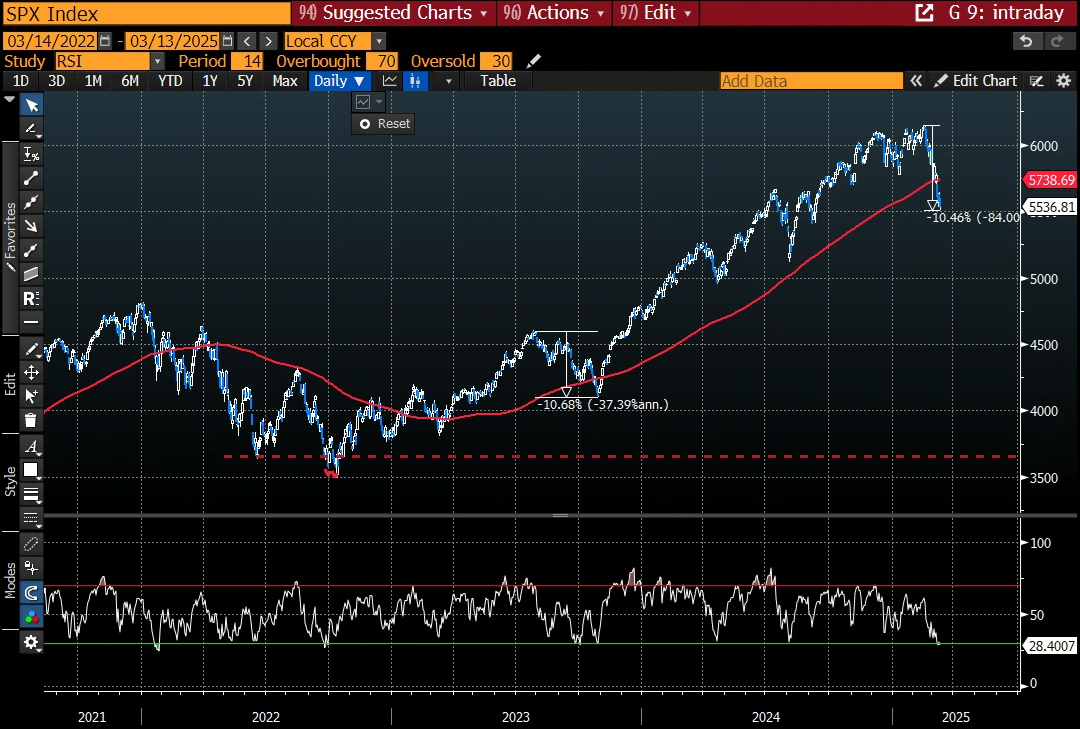
Task: Select the 5Y range tab
Action: [x=245, y=81]
